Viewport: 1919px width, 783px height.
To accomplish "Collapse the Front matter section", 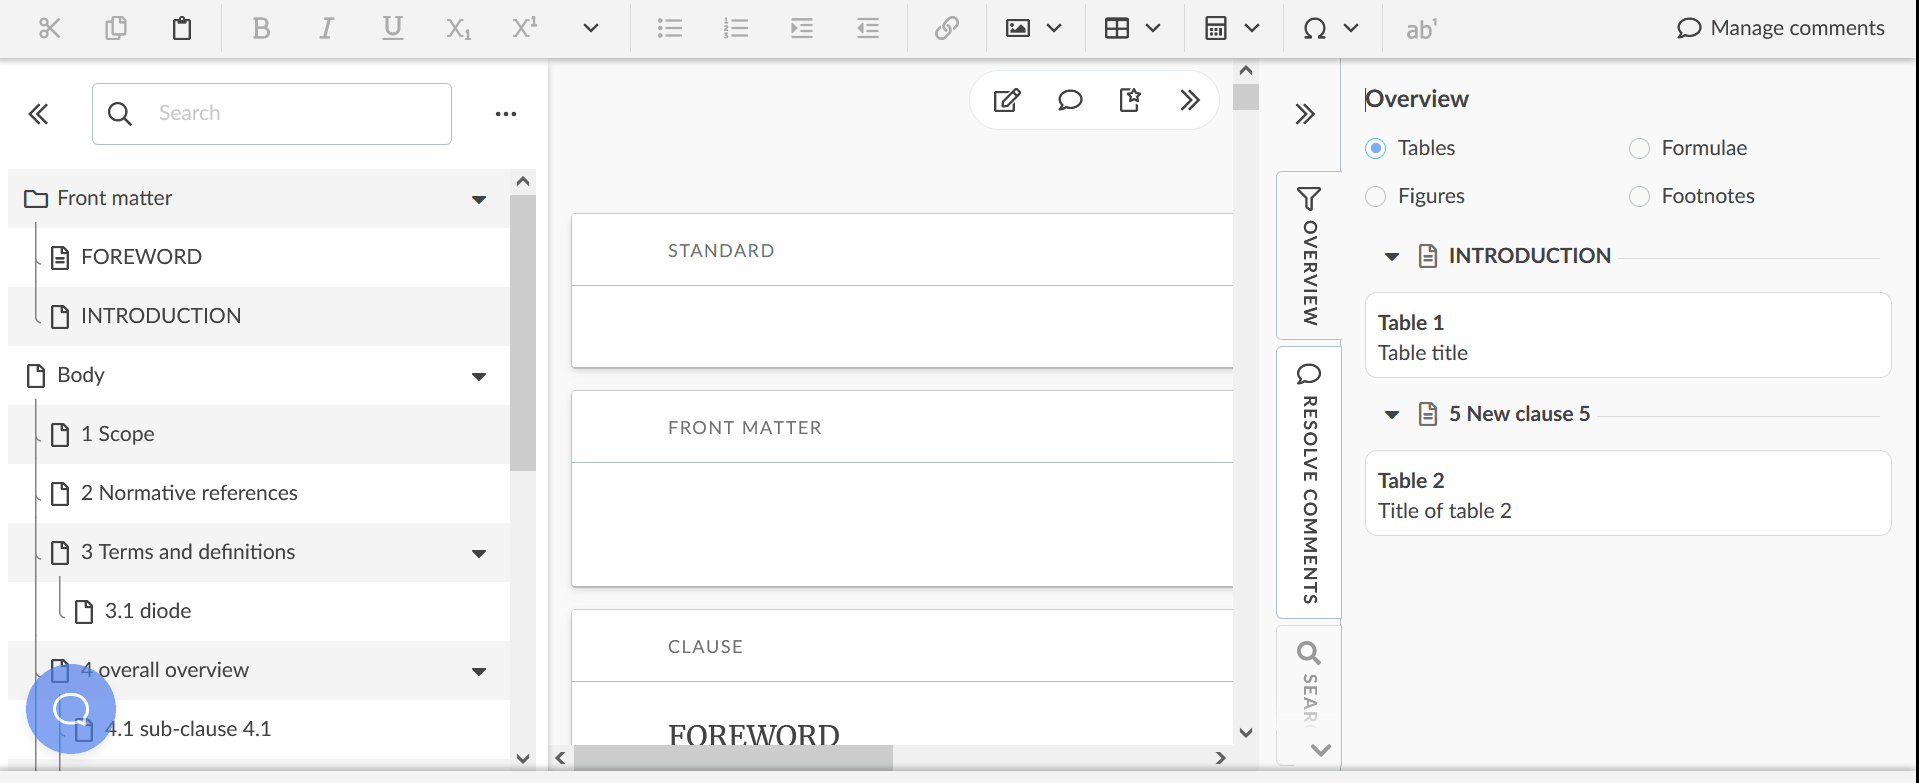I will [x=479, y=199].
